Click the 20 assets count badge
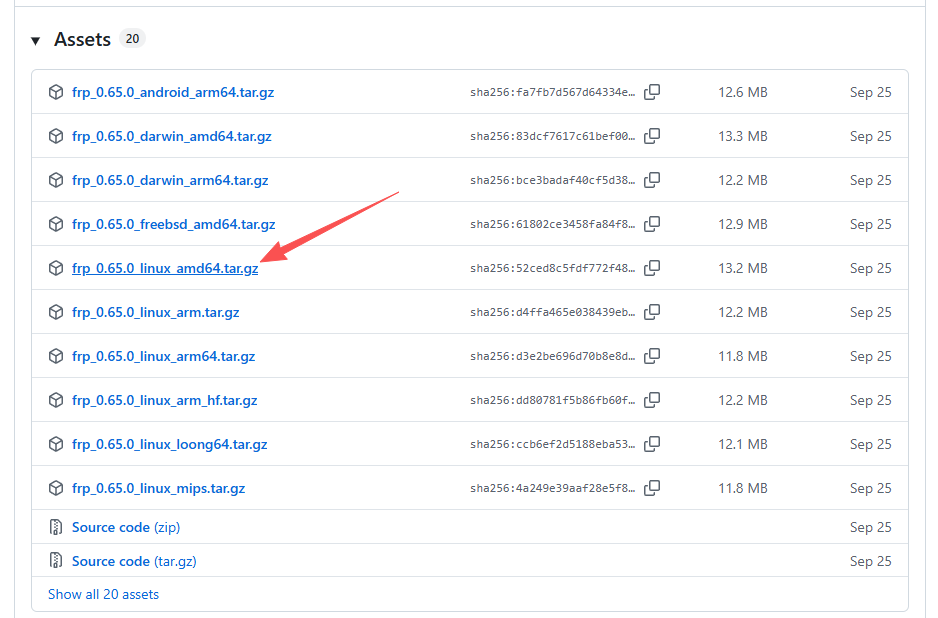This screenshot has width=938, height=618. [131, 38]
